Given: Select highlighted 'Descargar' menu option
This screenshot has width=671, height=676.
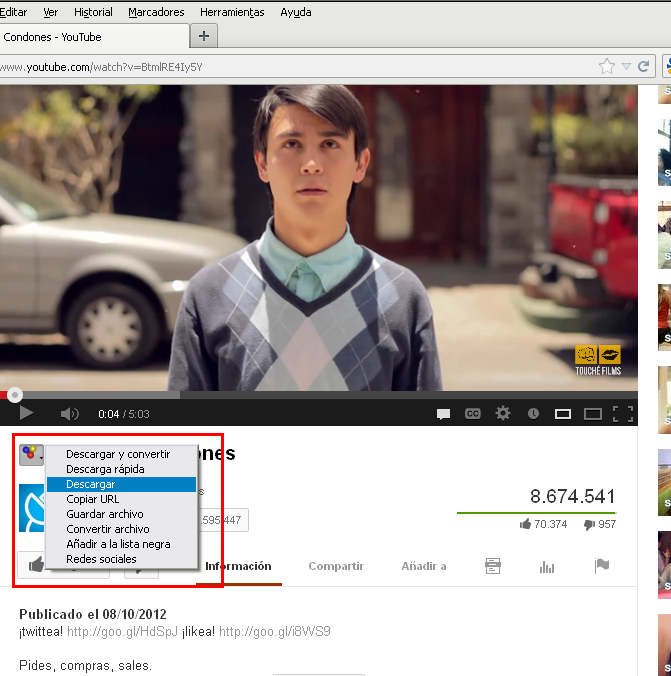Looking at the screenshot, I should click(x=121, y=484).
